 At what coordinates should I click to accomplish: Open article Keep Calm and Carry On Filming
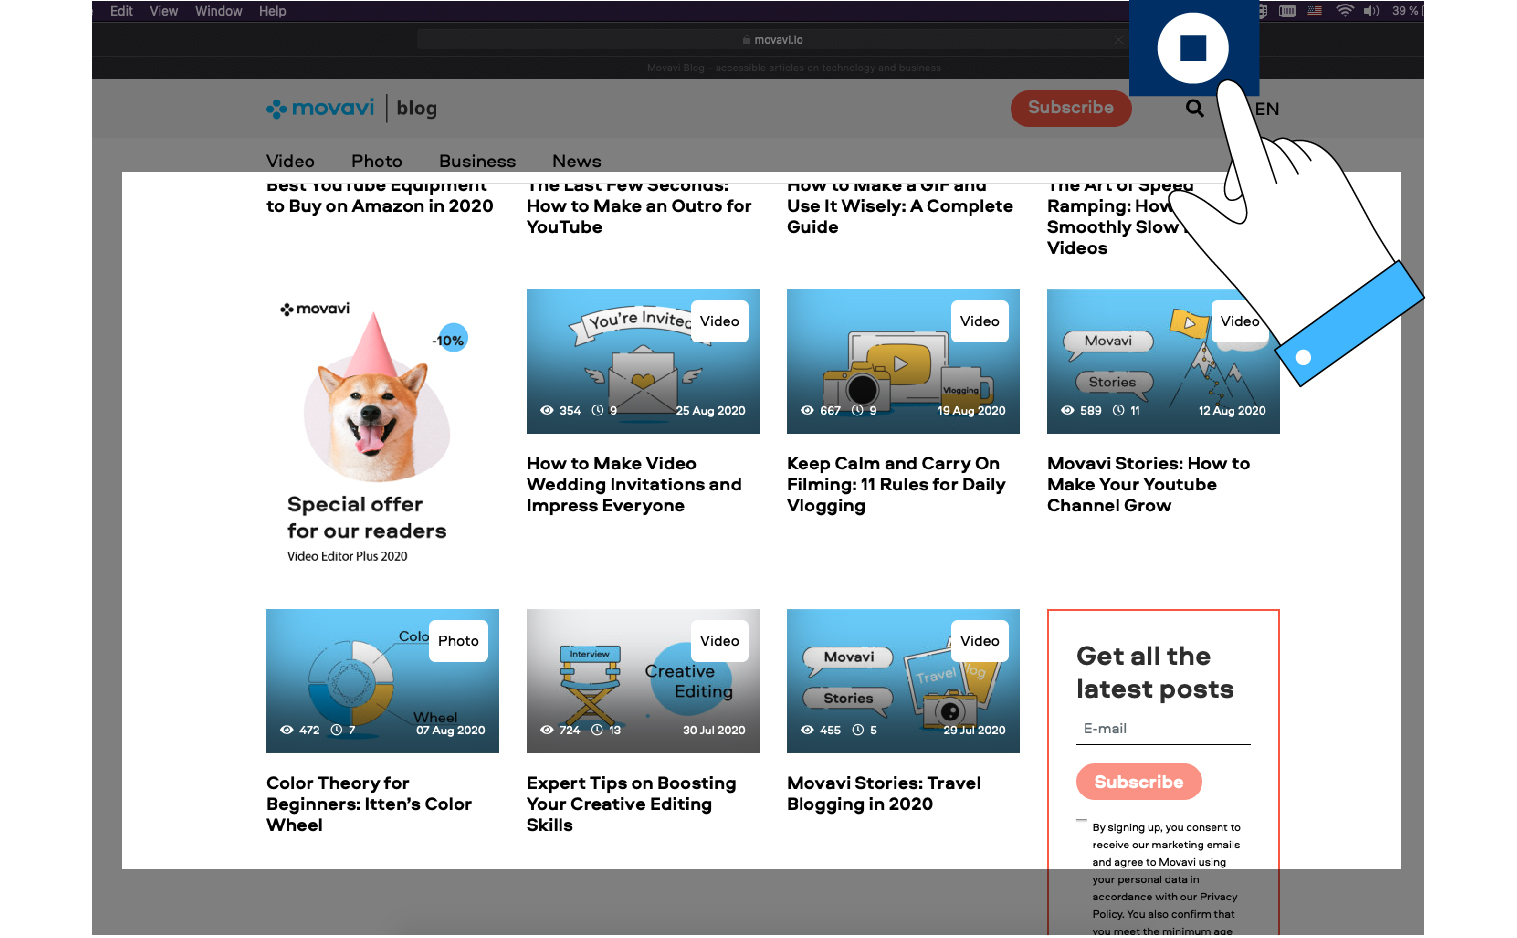click(896, 485)
